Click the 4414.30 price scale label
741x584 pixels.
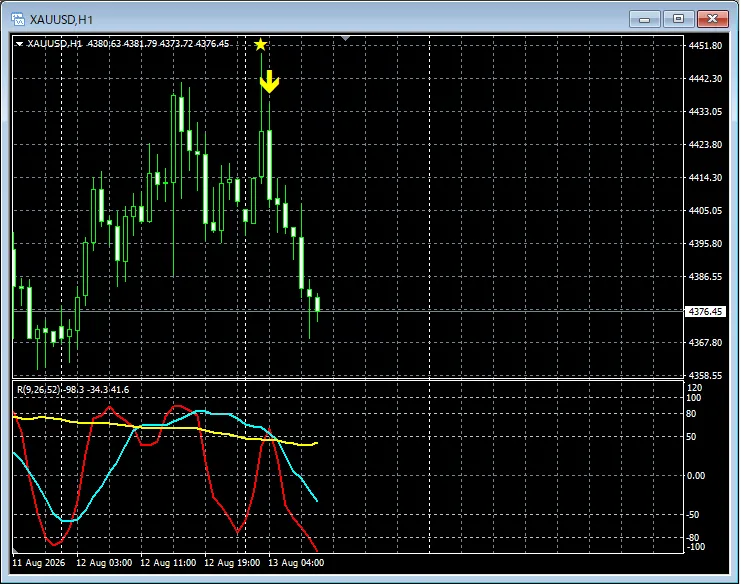tap(705, 178)
